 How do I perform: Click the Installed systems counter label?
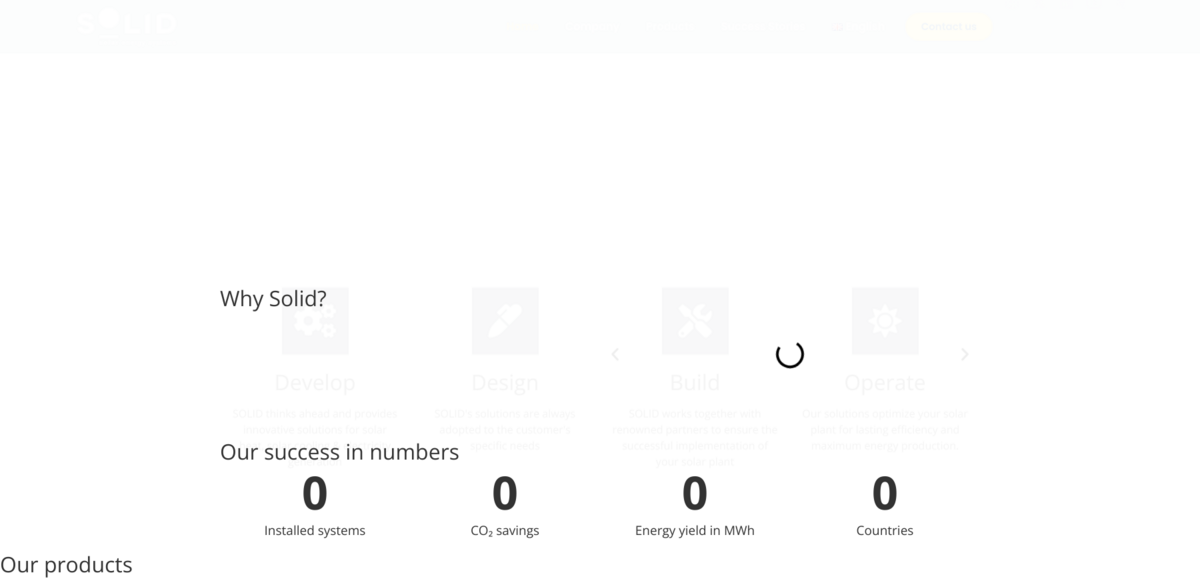point(315,531)
